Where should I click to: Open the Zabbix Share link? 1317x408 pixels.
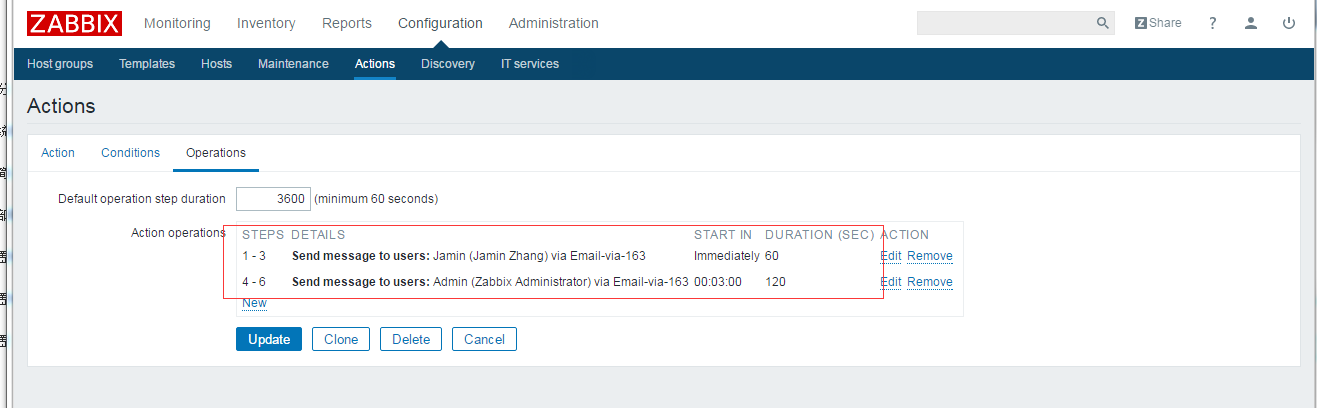pos(1158,23)
